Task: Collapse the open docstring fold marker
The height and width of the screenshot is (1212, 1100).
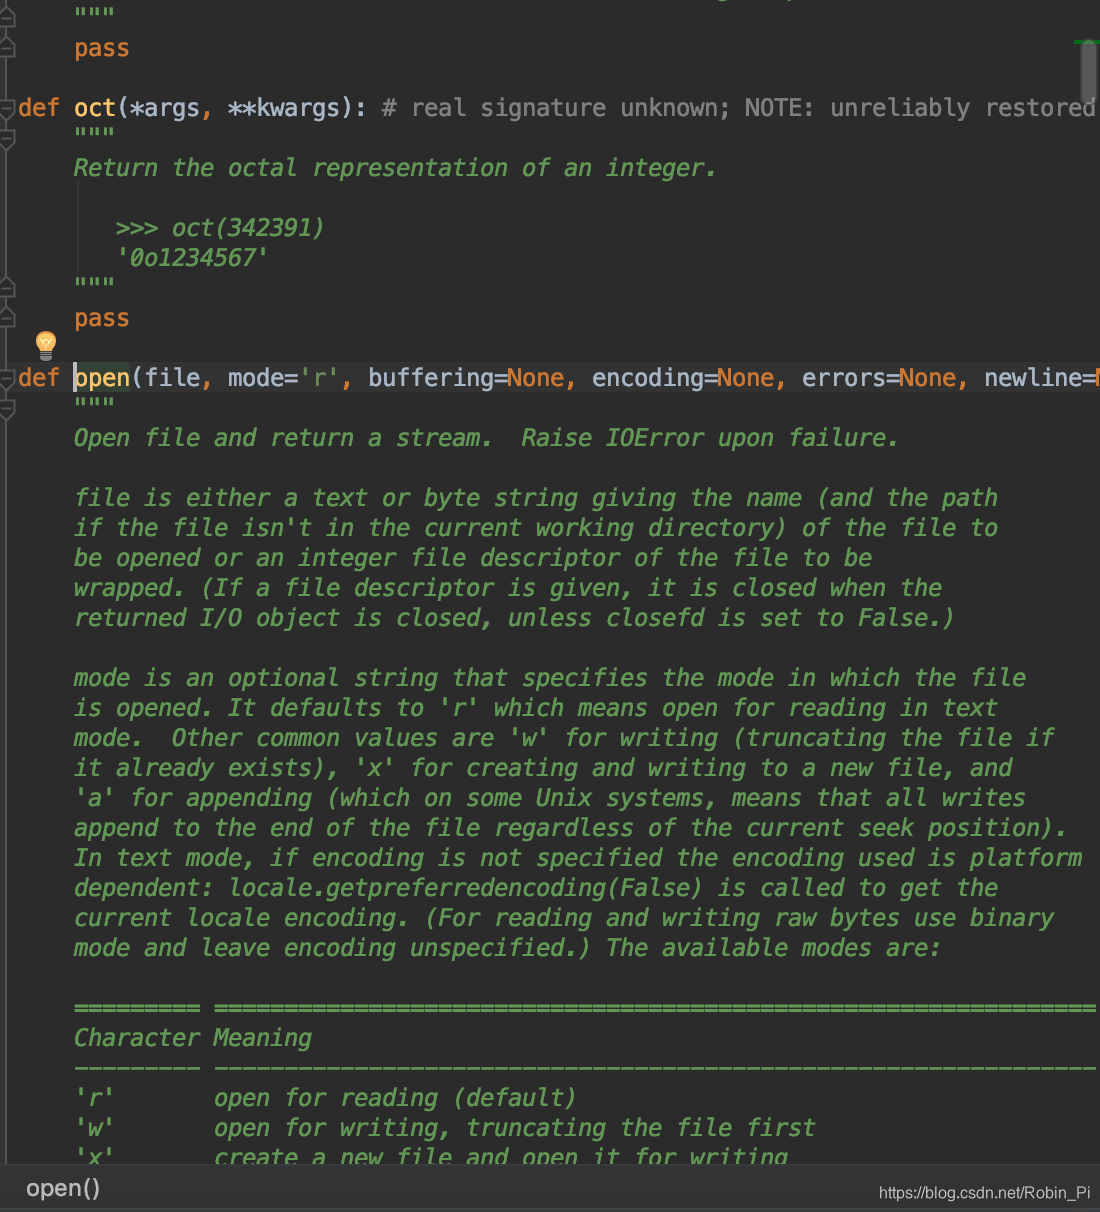Action: click(x=7, y=409)
